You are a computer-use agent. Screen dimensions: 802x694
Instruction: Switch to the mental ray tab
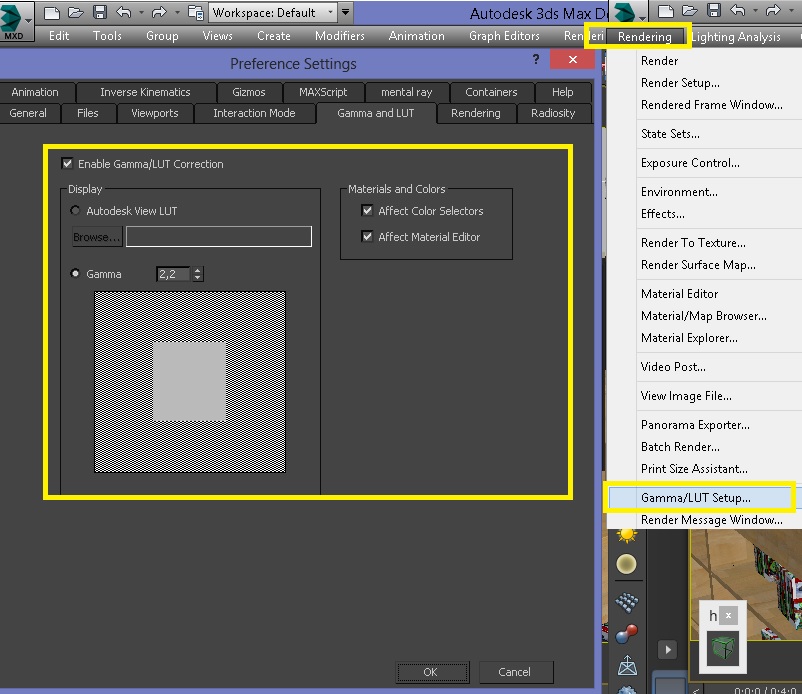coord(407,92)
